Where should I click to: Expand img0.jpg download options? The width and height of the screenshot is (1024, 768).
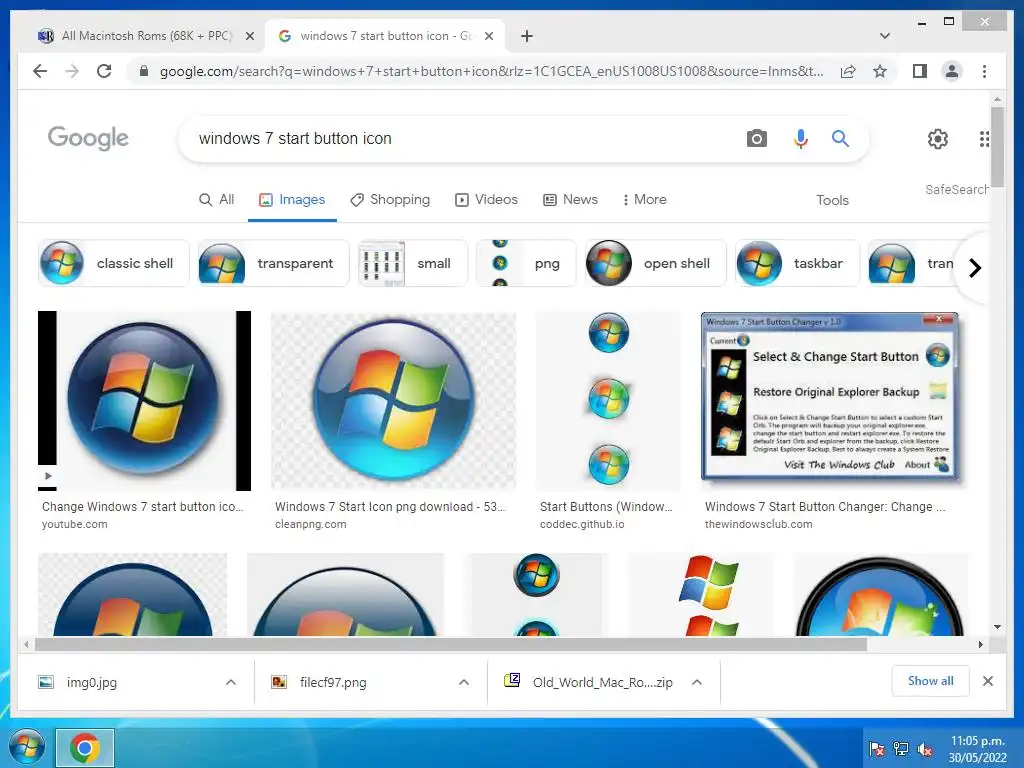[231, 682]
